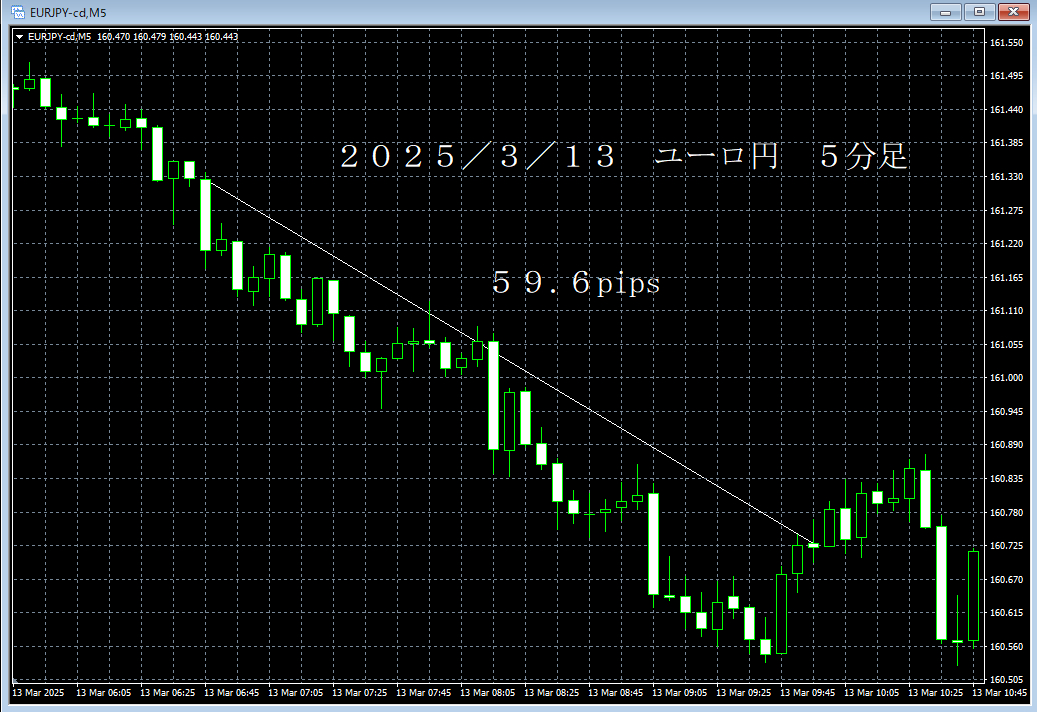1037x712 pixels.
Task: Click time label '13 Mar 09:05' on axis
Action: tap(679, 693)
